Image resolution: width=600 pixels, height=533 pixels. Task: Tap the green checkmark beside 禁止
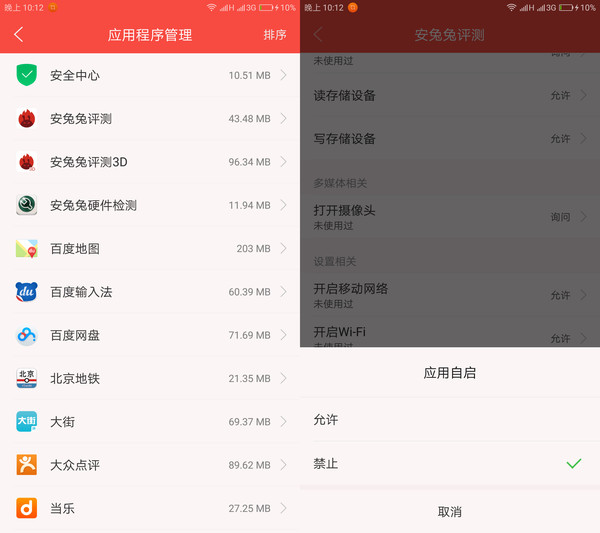(x=573, y=464)
